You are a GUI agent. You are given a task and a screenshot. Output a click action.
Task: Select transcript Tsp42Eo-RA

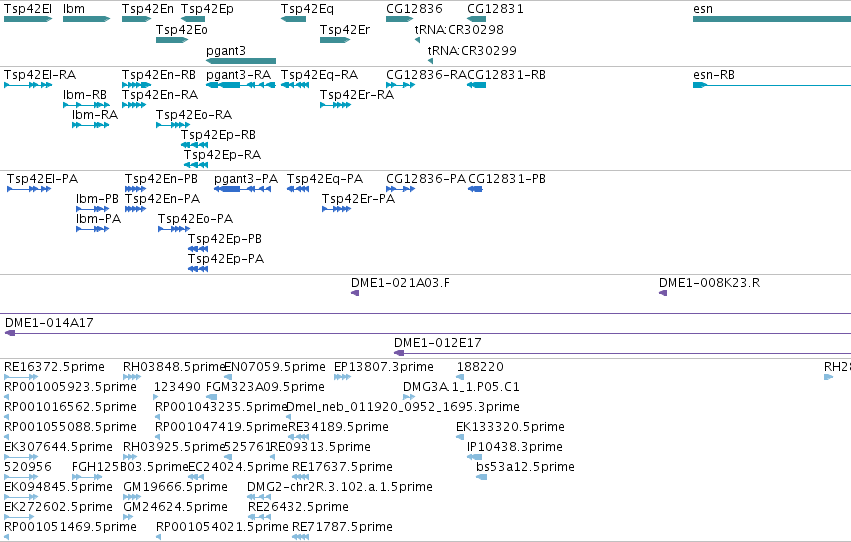[173, 125]
